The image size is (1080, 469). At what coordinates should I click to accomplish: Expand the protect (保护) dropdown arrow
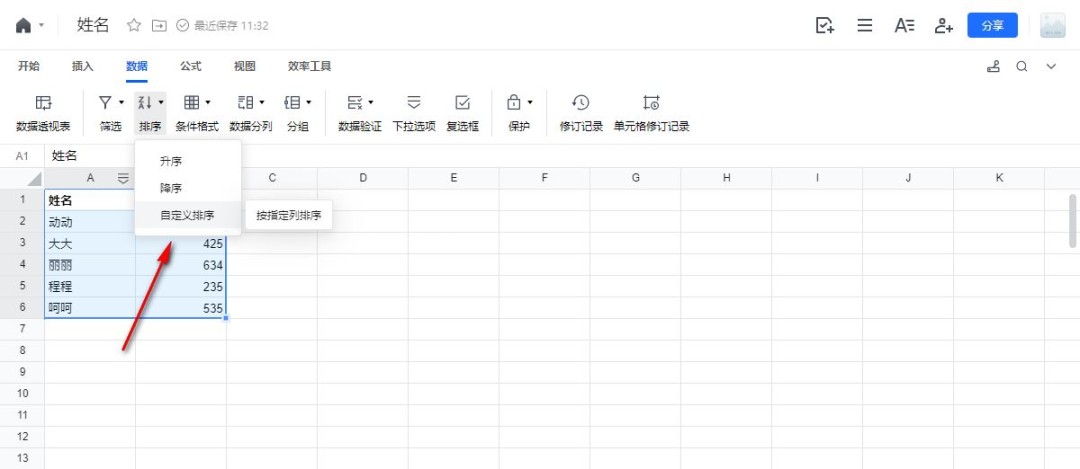(x=530, y=102)
